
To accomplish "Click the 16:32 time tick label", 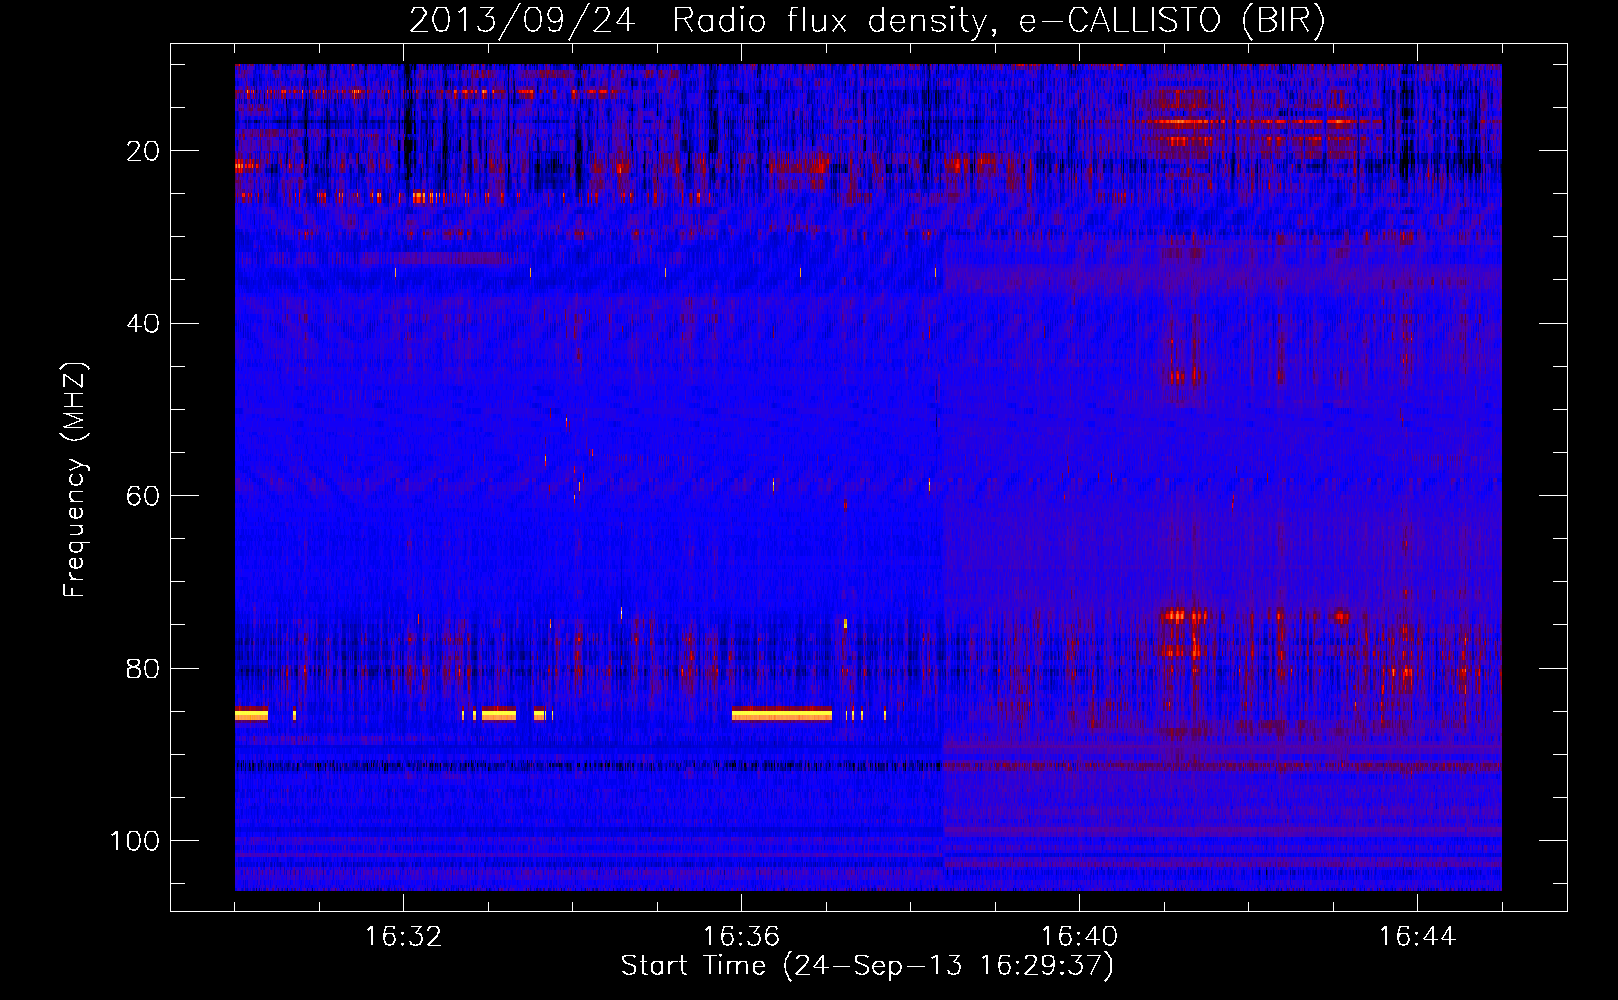I will [403, 937].
